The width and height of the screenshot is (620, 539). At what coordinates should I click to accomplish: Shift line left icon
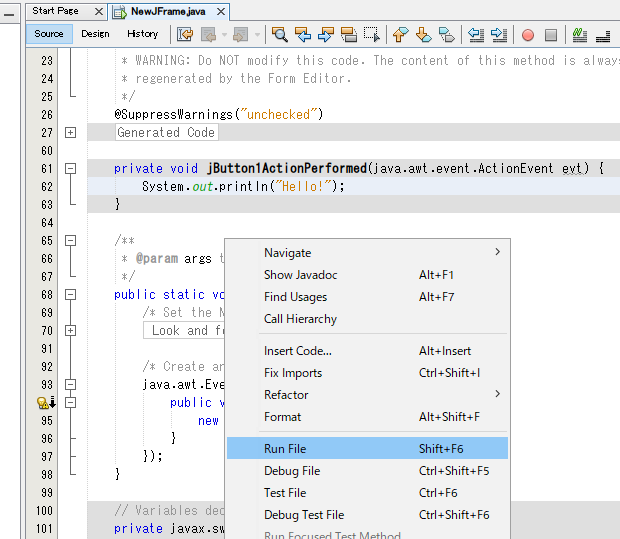[x=476, y=35]
